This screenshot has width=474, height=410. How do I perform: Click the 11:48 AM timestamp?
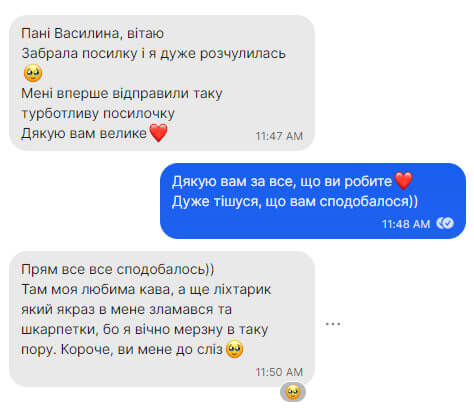pyautogui.click(x=406, y=224)
